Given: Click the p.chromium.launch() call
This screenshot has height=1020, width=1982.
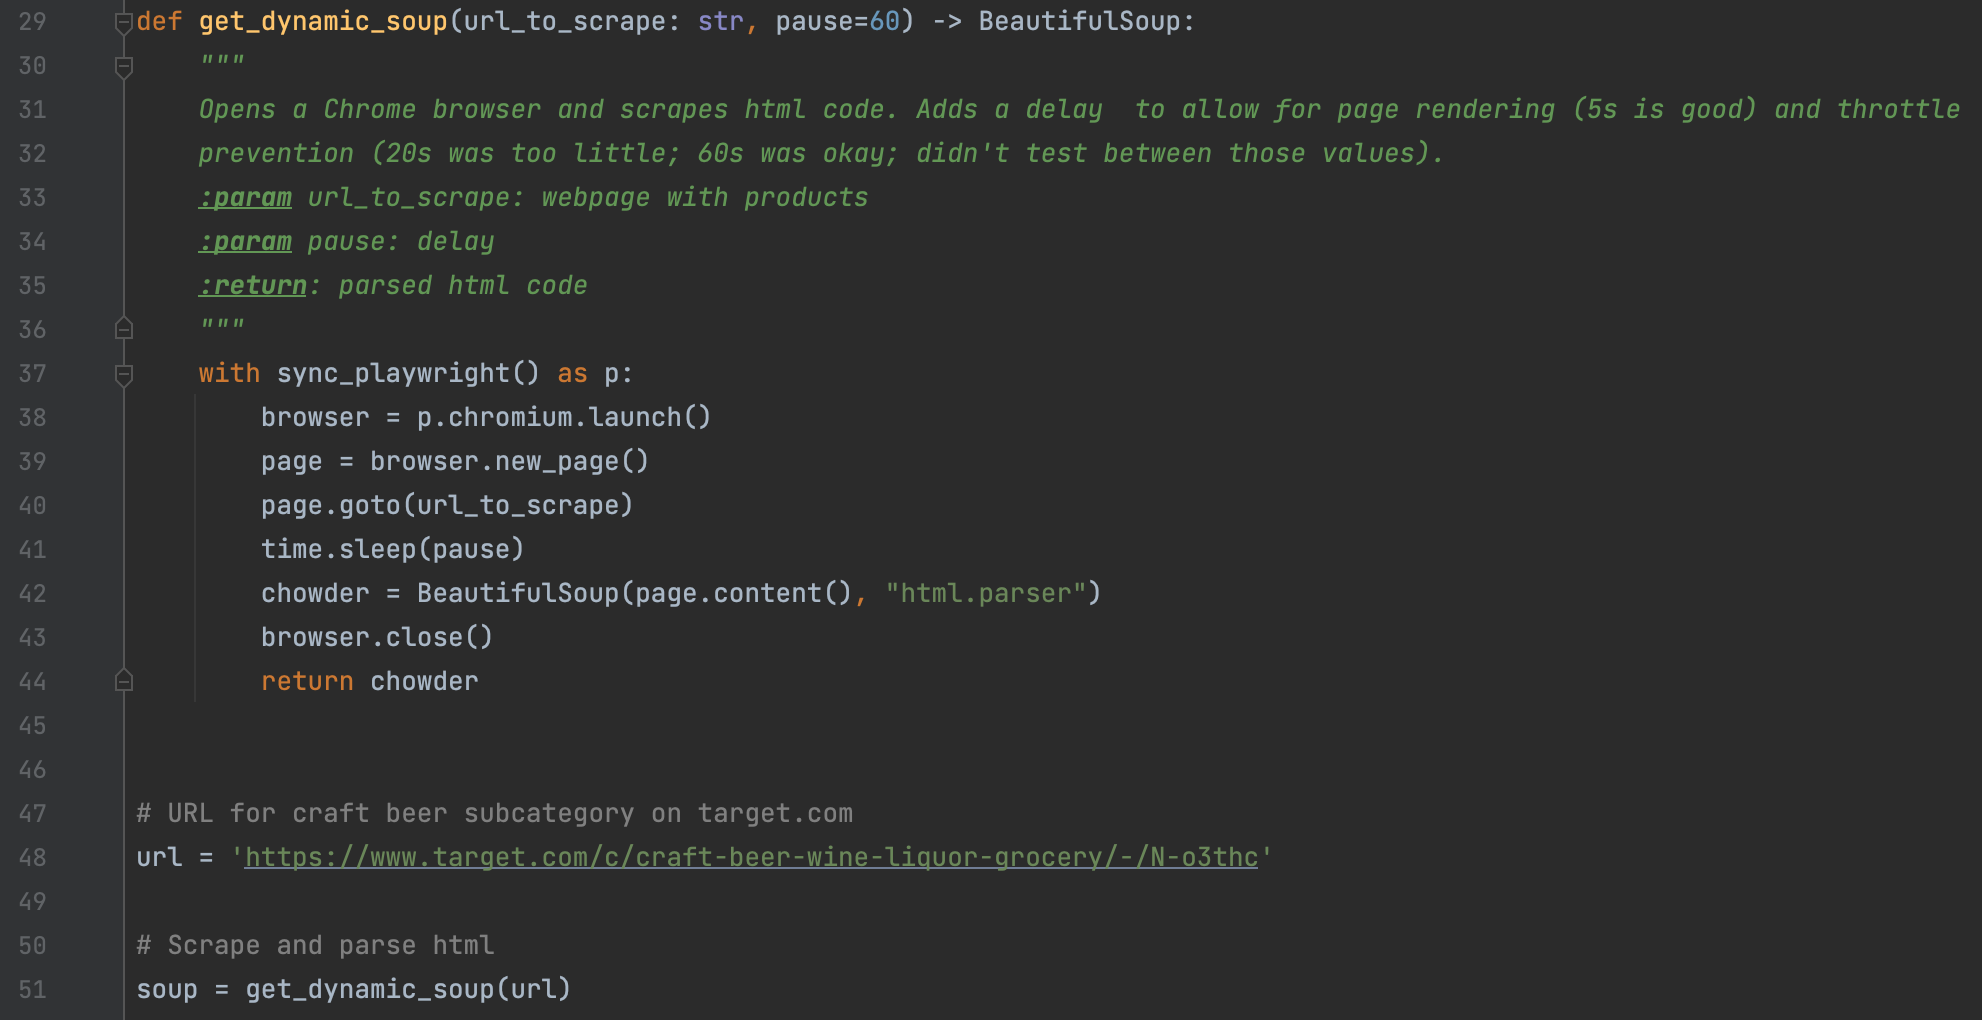Looking at the screenshot, I should pos(563,417).
